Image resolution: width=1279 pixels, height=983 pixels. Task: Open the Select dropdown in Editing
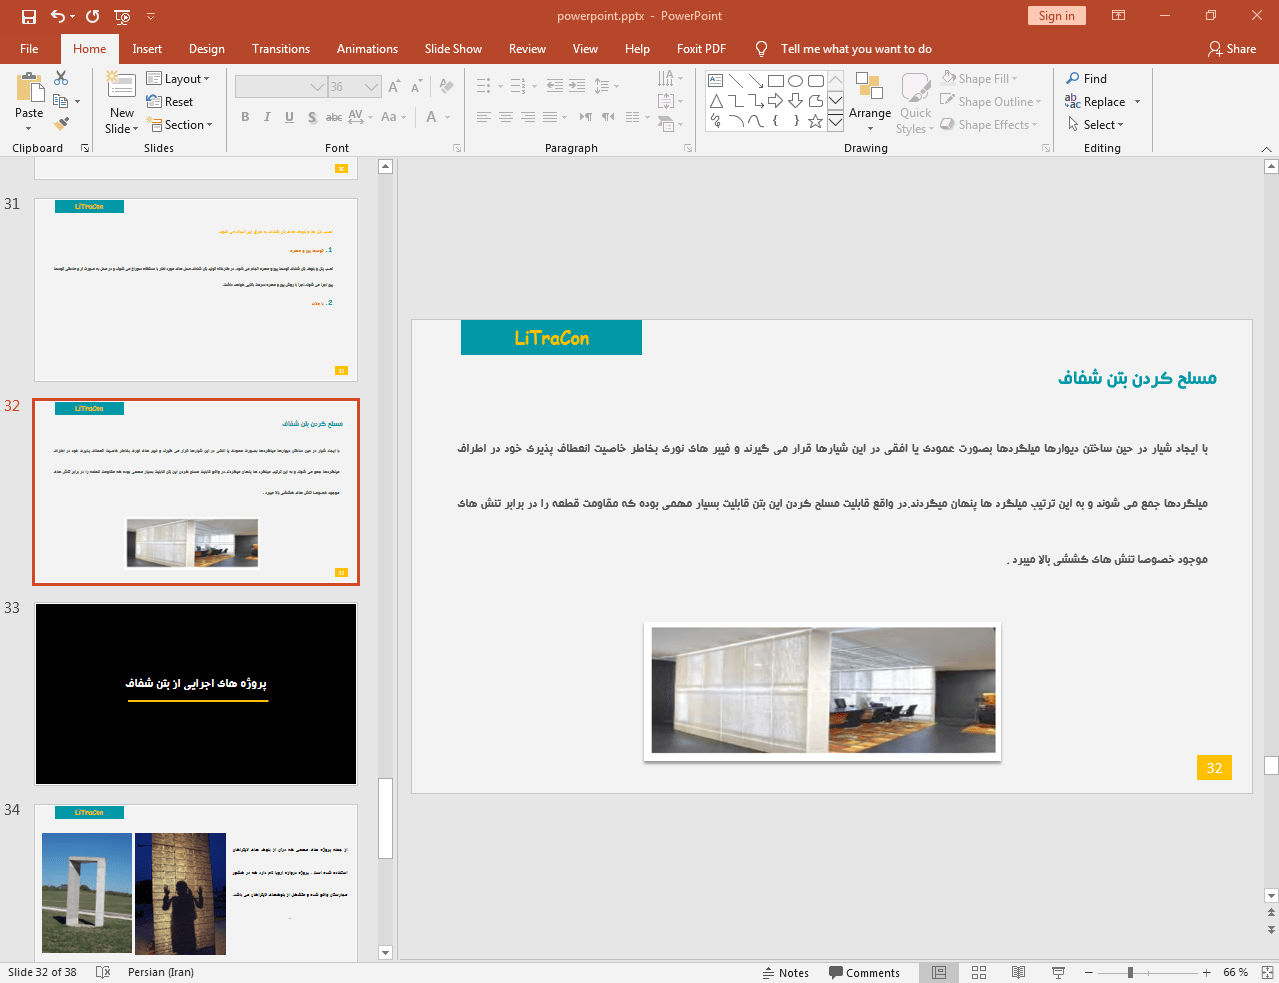[1096, 124]
